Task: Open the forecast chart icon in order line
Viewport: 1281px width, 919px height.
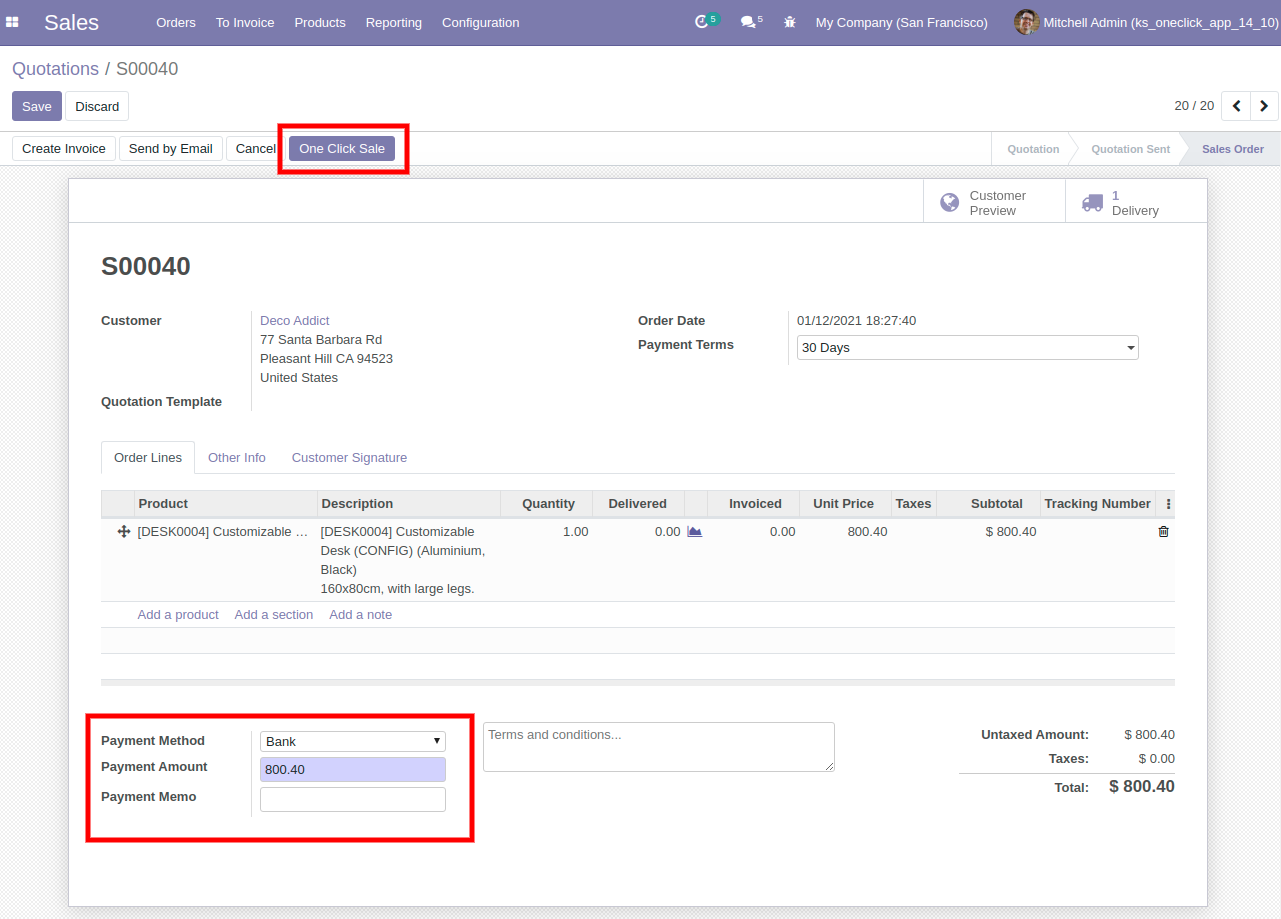Action: [694, 532]
